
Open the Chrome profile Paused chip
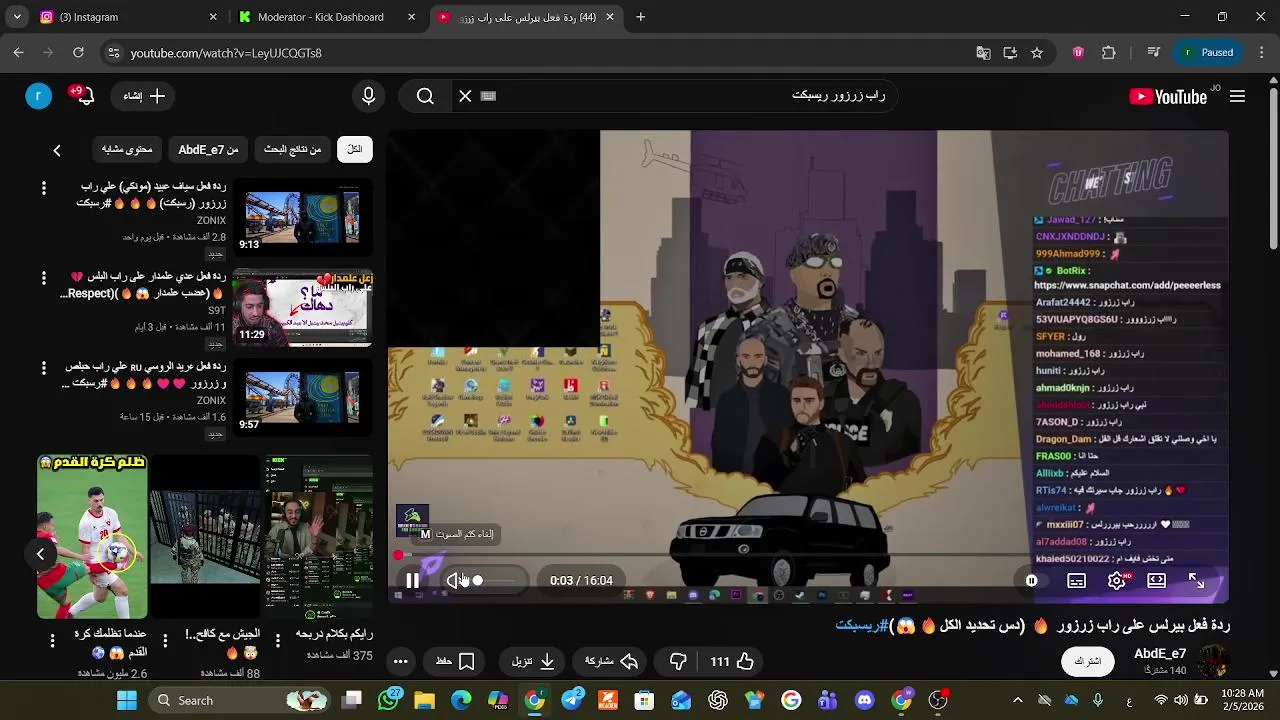pos(1208,53)
